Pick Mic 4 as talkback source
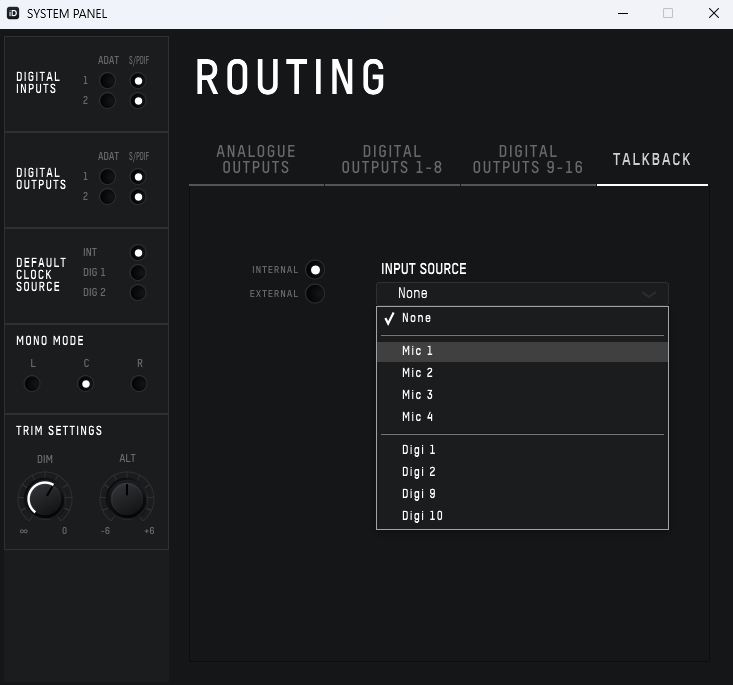 pyautogui.click(x=418, y=417)
